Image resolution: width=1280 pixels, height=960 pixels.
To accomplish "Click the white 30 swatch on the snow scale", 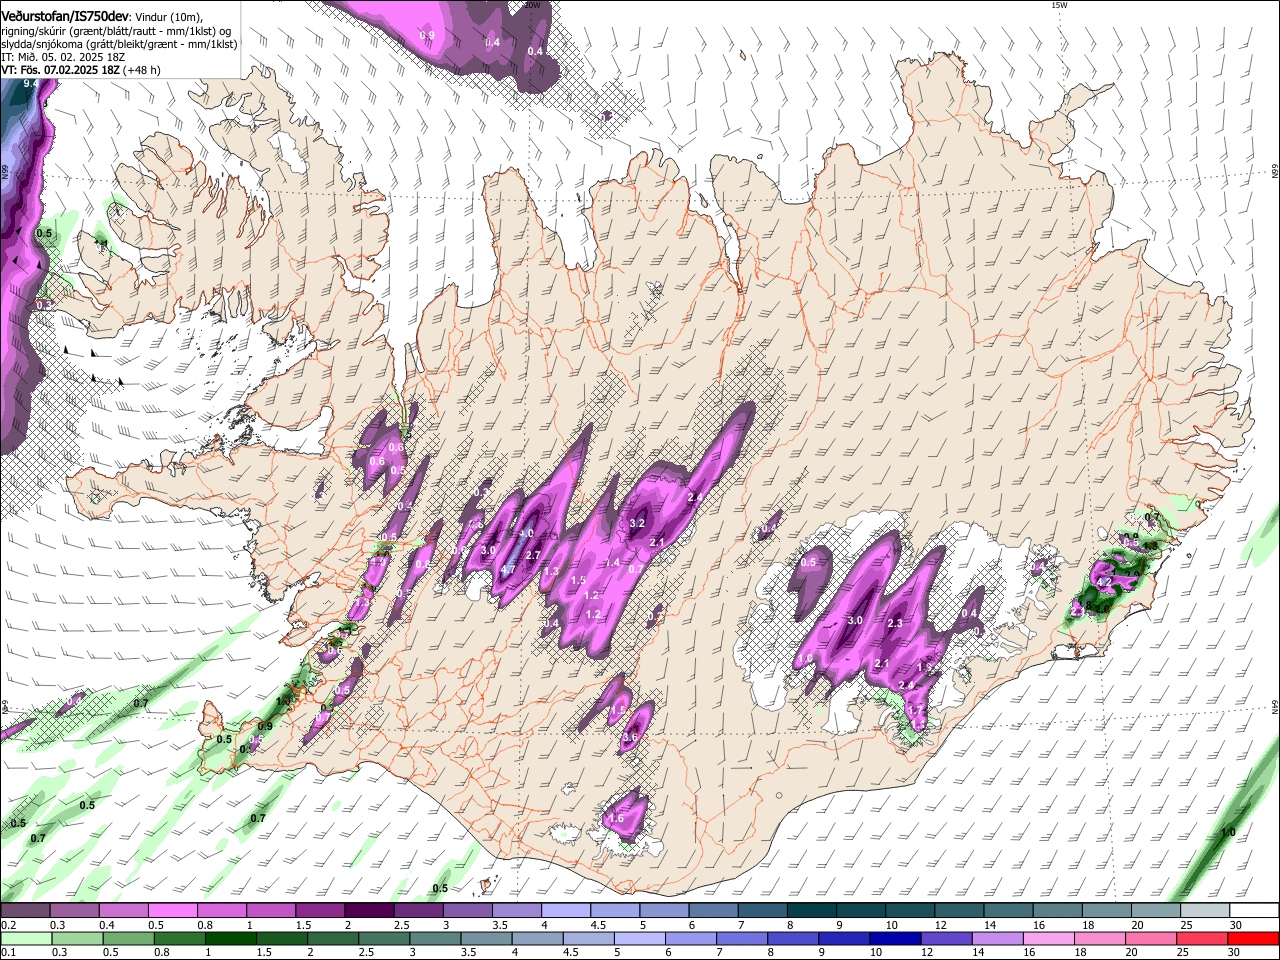I will pyautogui.click(x=1253, y=911).
